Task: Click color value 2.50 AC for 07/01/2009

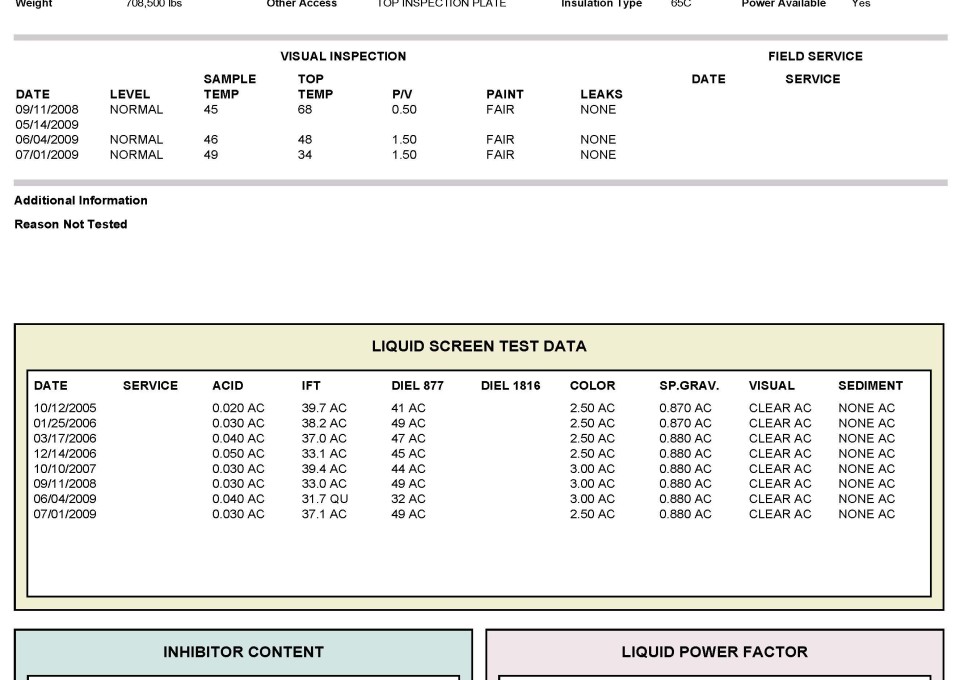Action: pos(593,514)
